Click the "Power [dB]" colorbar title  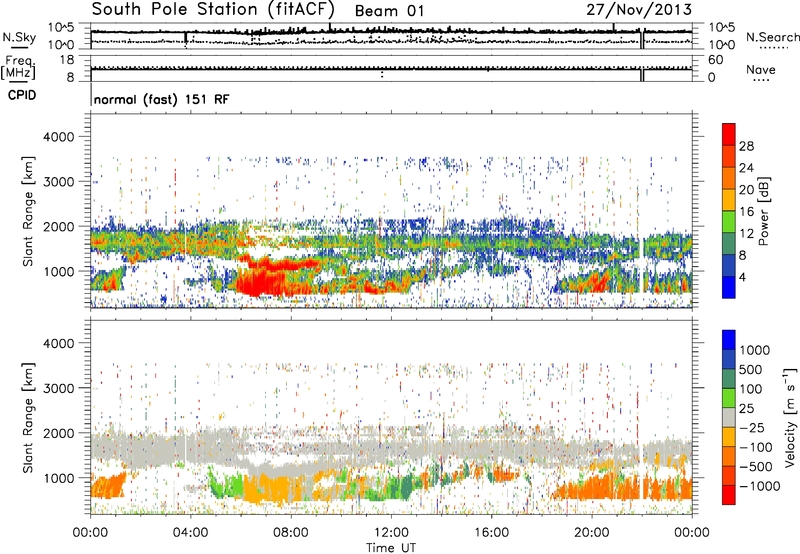[763, 211]
